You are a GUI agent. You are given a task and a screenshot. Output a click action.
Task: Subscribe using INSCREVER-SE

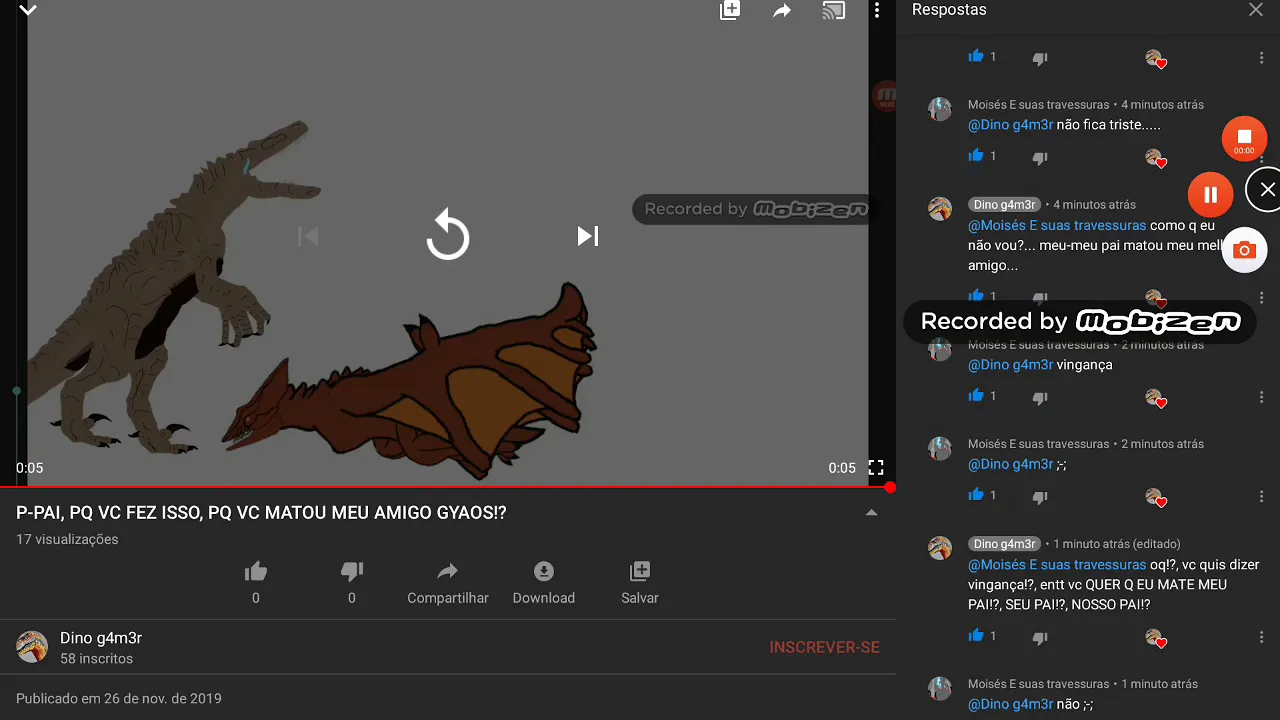point(824,647)
